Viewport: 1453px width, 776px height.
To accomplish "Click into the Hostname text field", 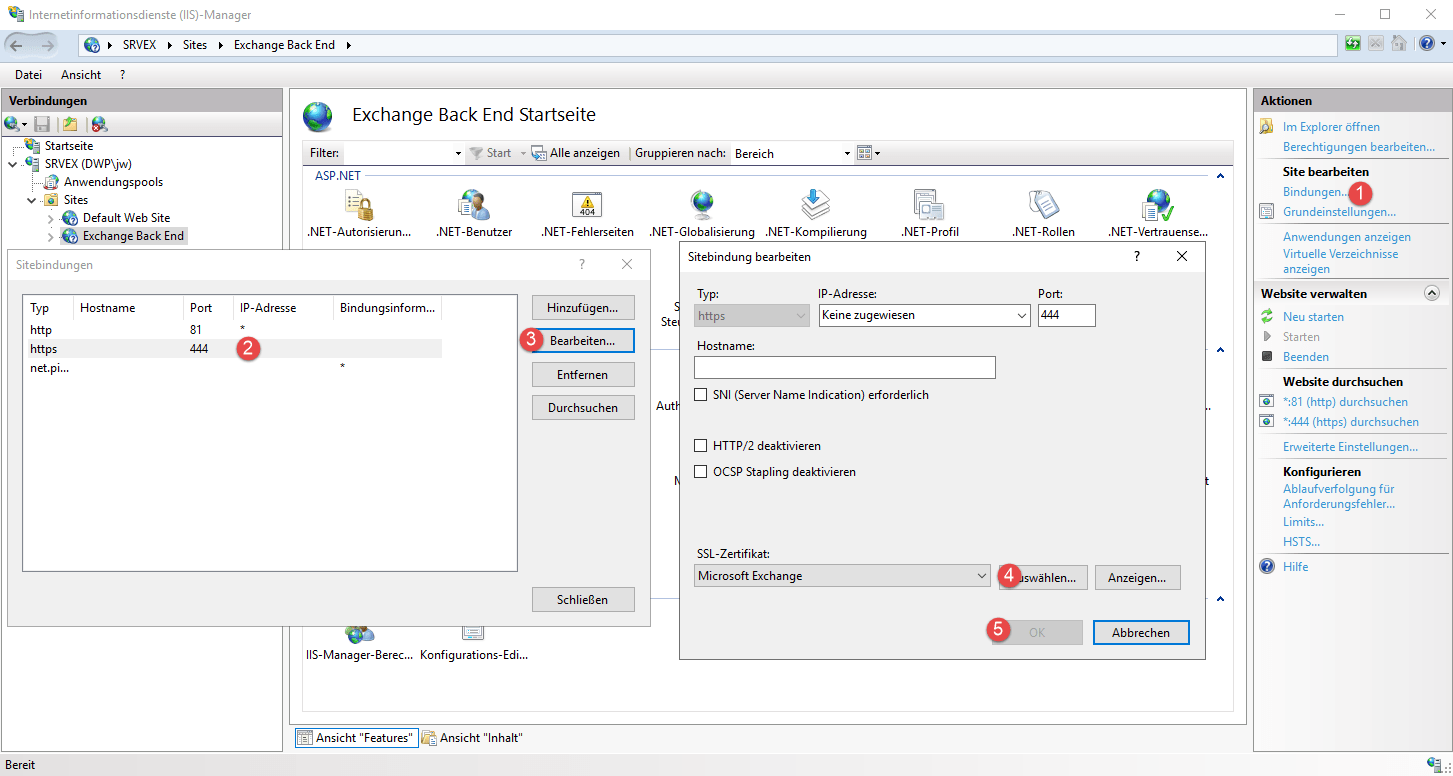I will [846, 368].
